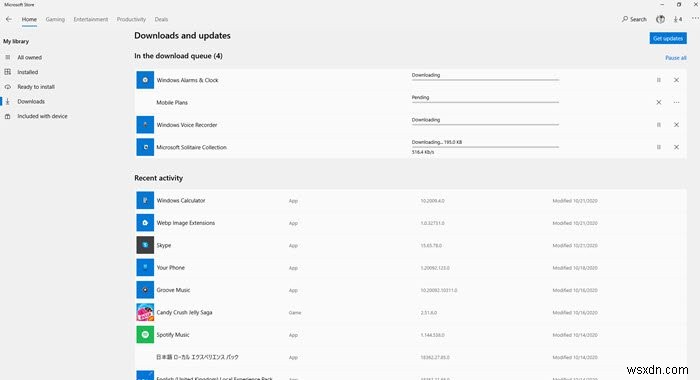The height and width of the screenshot is (380, 700).
Task: Select Included with device in sidebar
Action: click(42, 117)
